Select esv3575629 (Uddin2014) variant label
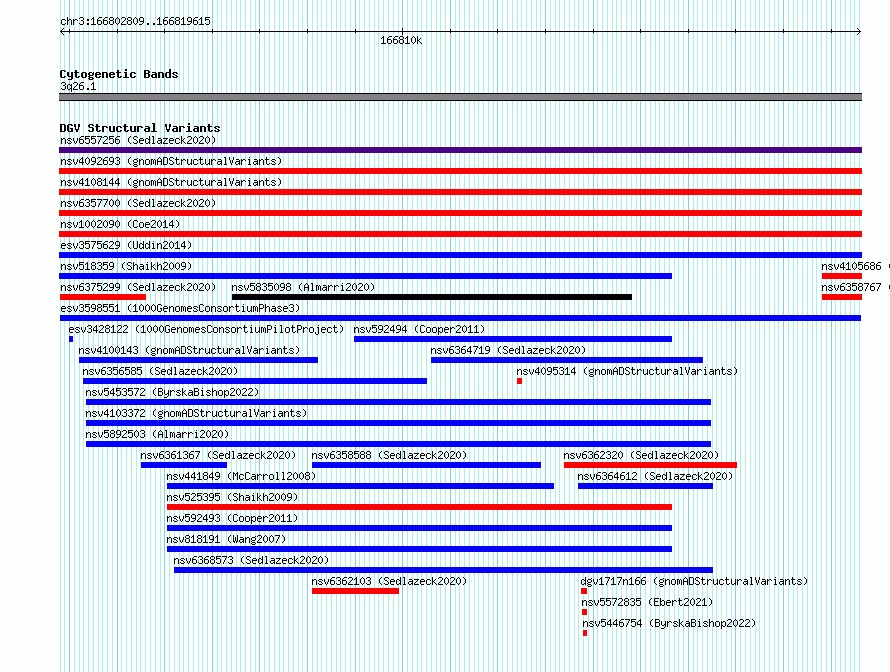Viewport: 890px width, 672px height. click(x=126, y=245)
